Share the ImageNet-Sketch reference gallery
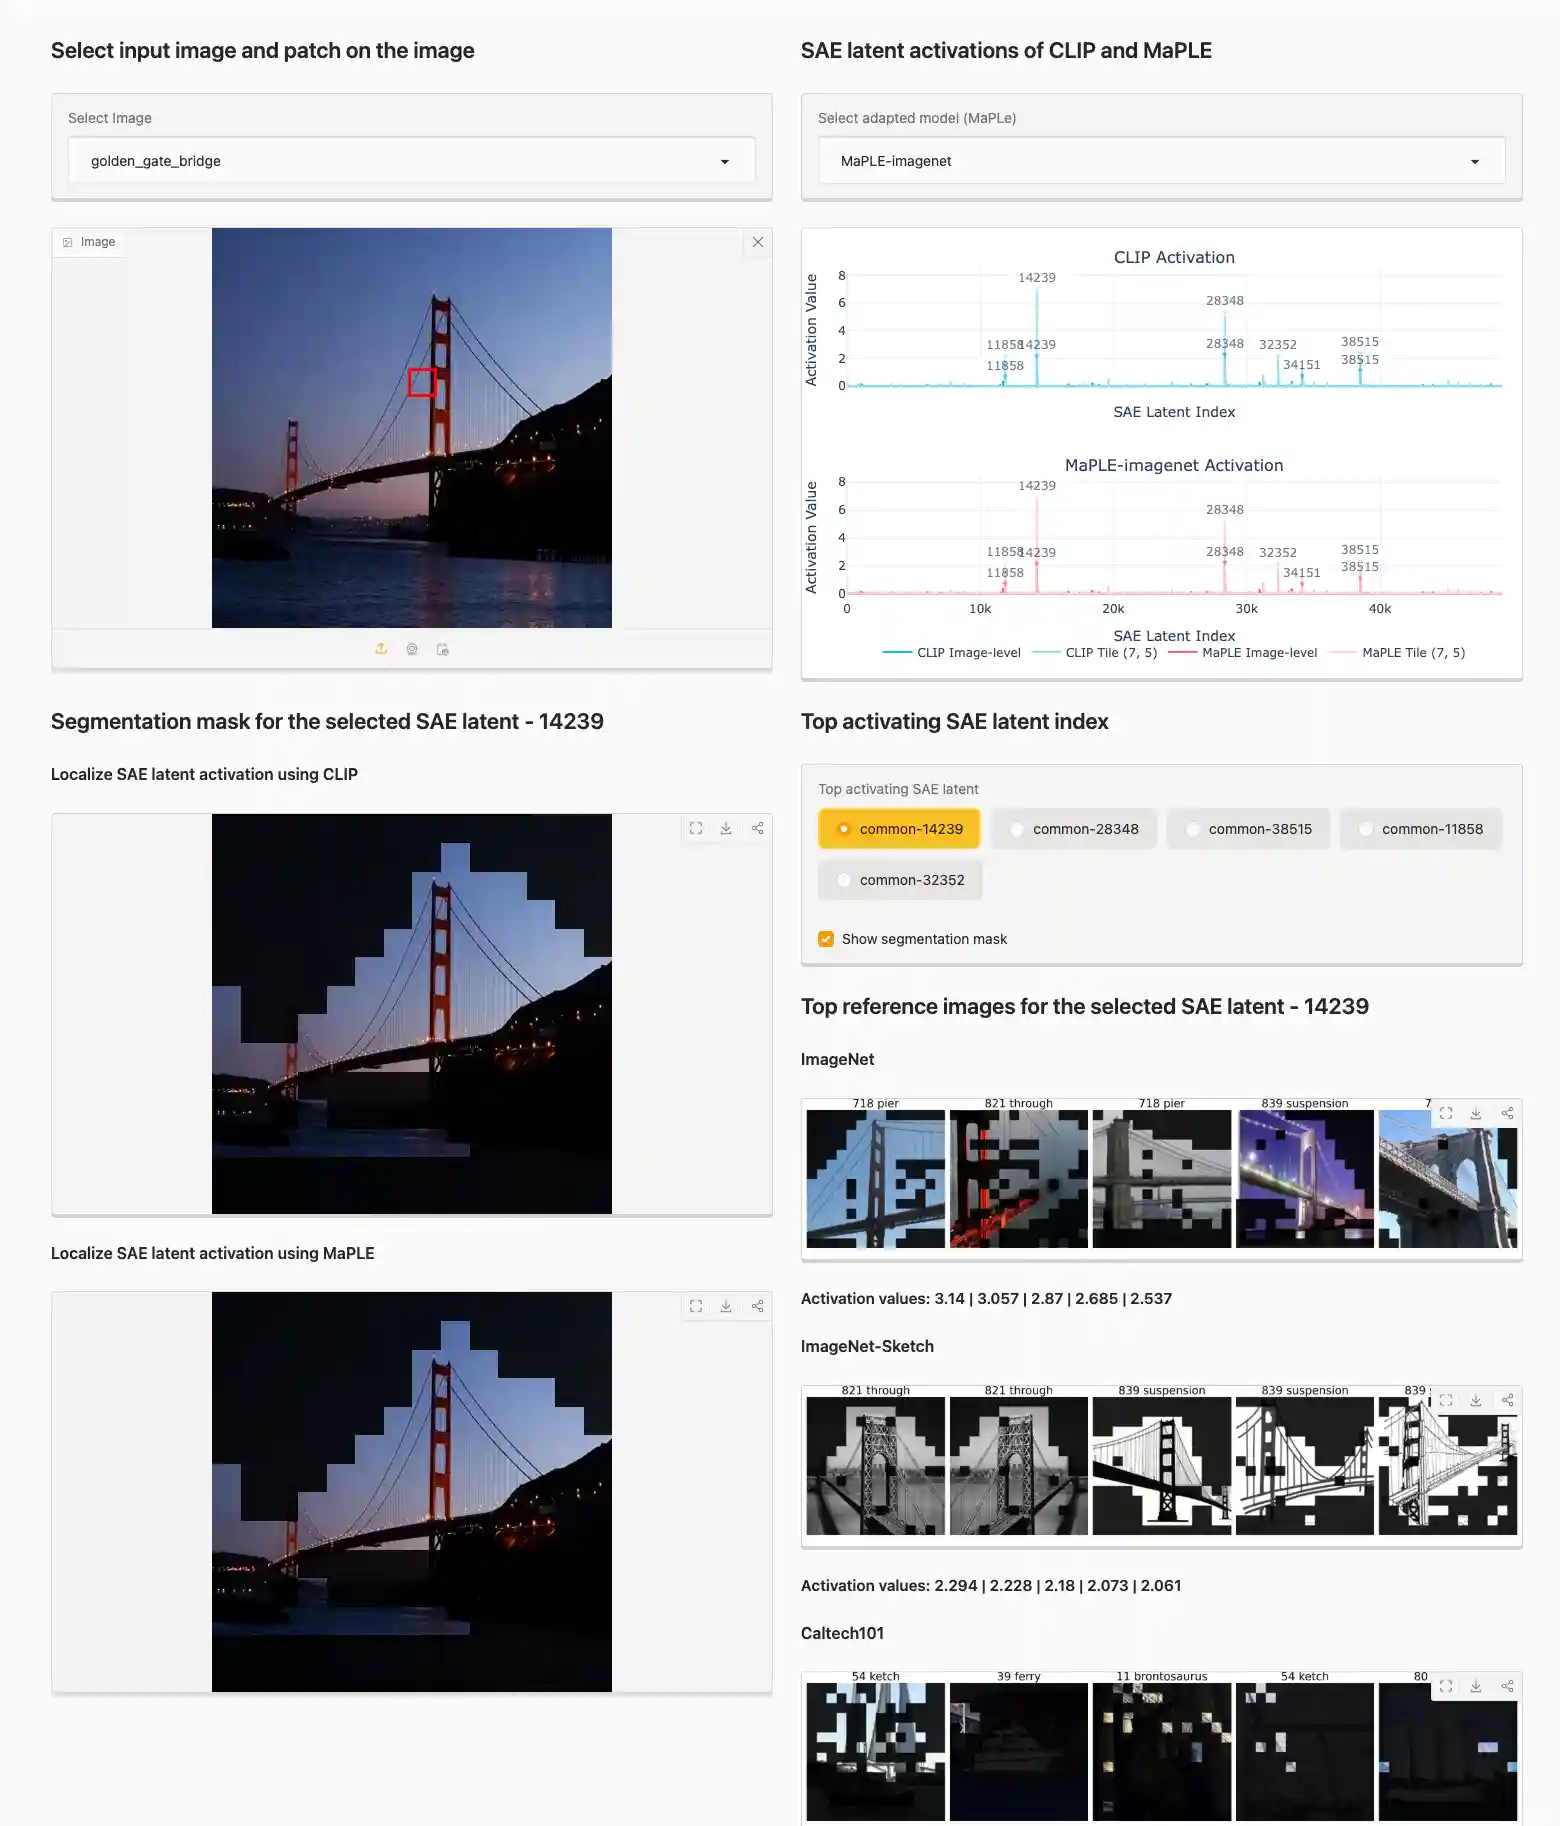Image resolution: width=1560 pixels, height=1826 pixels. pyautogui.click(x=1507, y=1400)
